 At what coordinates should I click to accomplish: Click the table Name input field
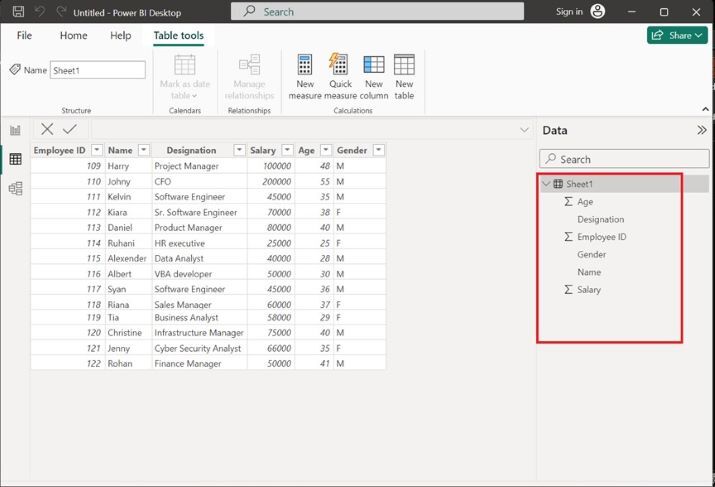97,70
